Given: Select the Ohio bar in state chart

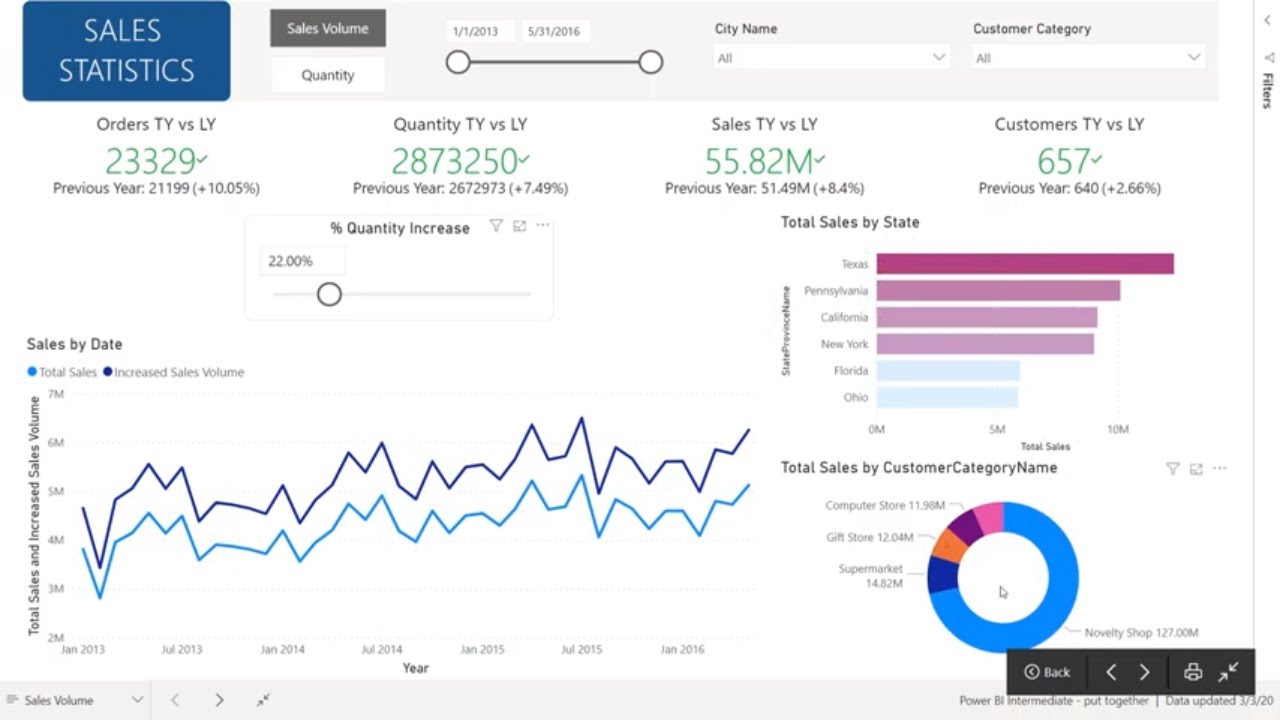Looking at the screenshot, I should pyautogui.click(x=947, y=397).
